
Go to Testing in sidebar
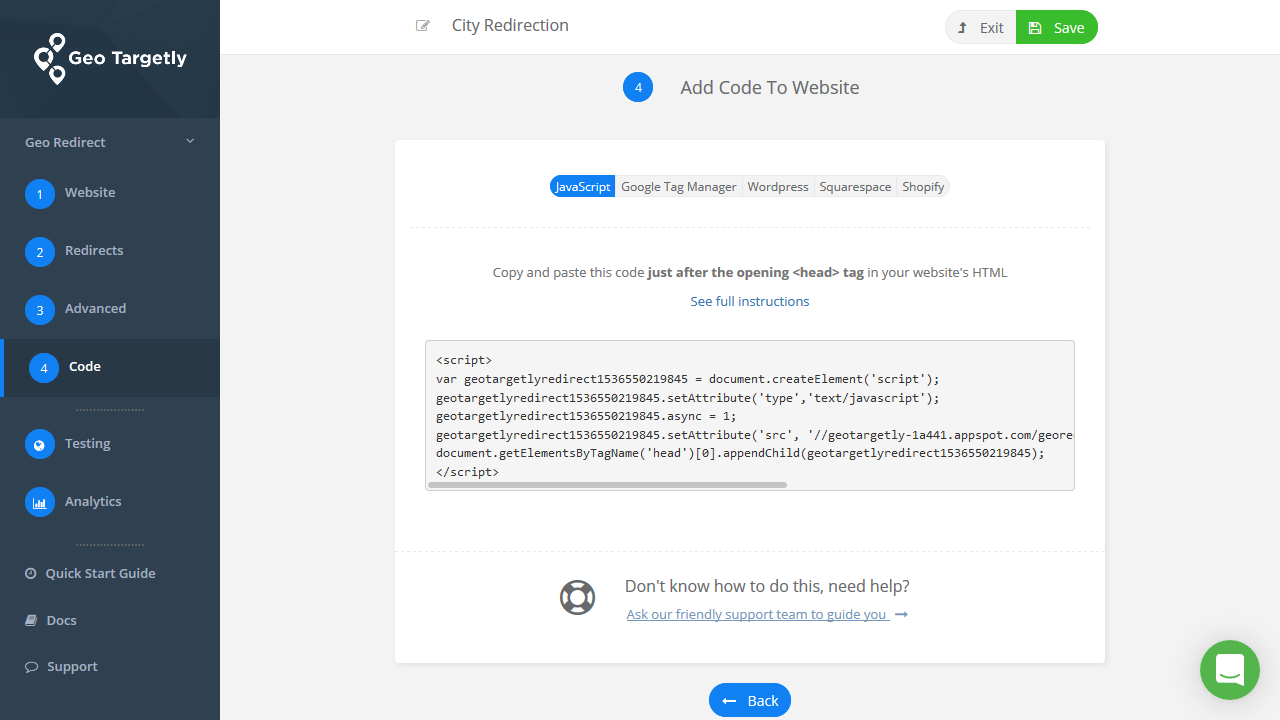110,444
